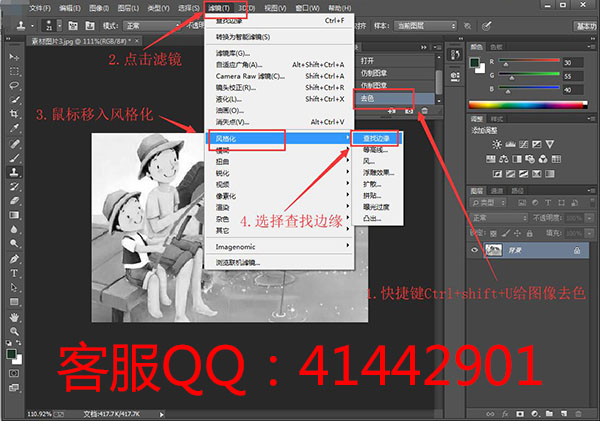This screenshot has height=421, width=600.
Task: Open the 模式 blend mode dropdown in options bar
Action: [x=152, y=26]
